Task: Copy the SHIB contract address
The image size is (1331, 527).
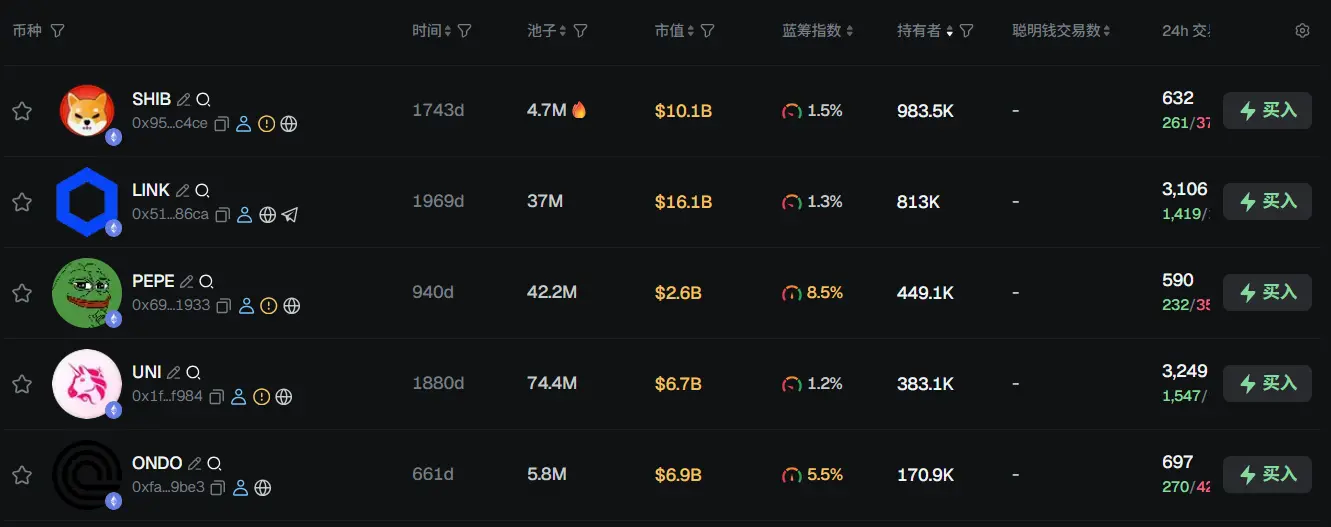Action: [x=221, y=124]
